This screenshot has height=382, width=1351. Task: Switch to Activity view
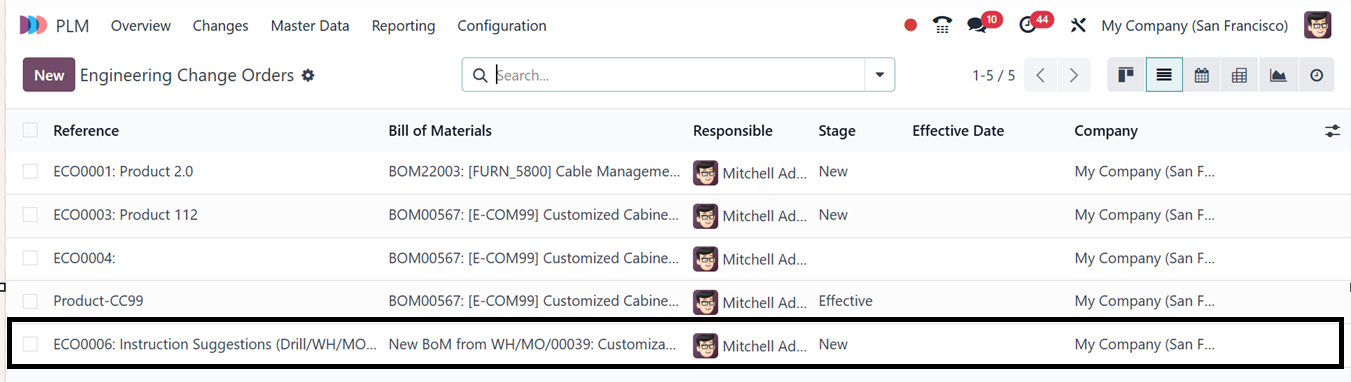click(1316, 75)
